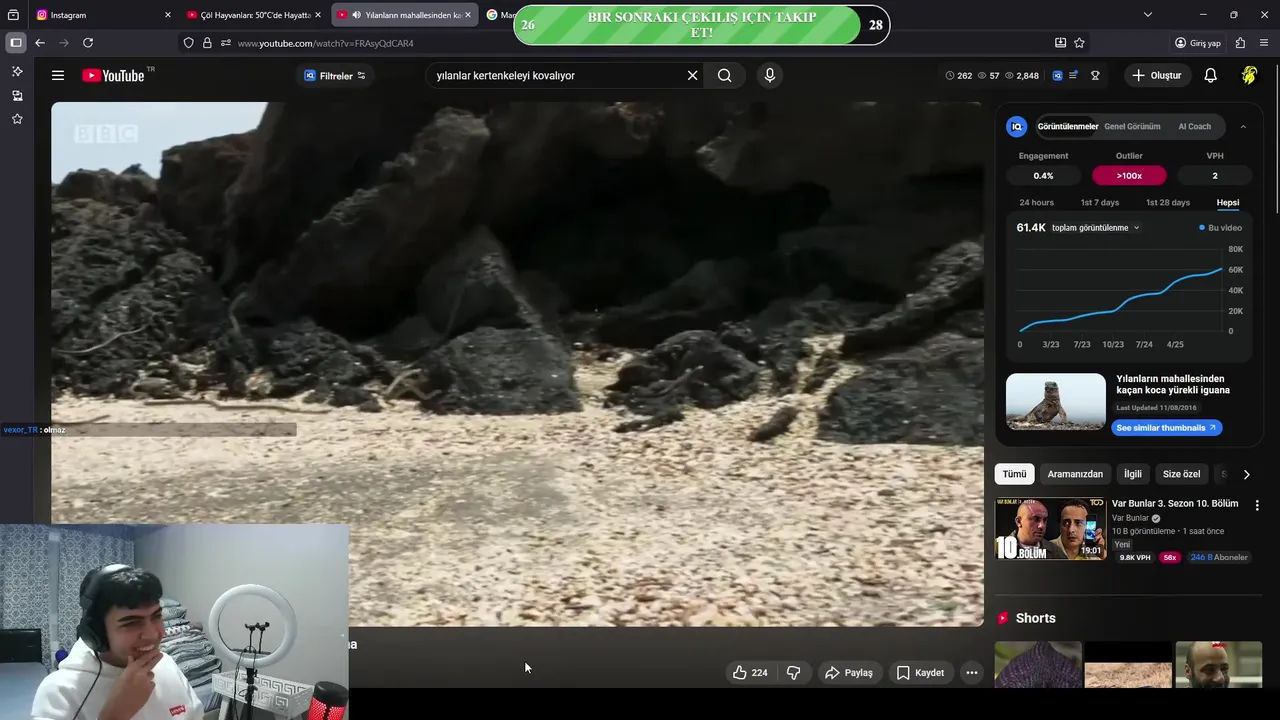Go back with the browser back arrow

coord(40,43)
